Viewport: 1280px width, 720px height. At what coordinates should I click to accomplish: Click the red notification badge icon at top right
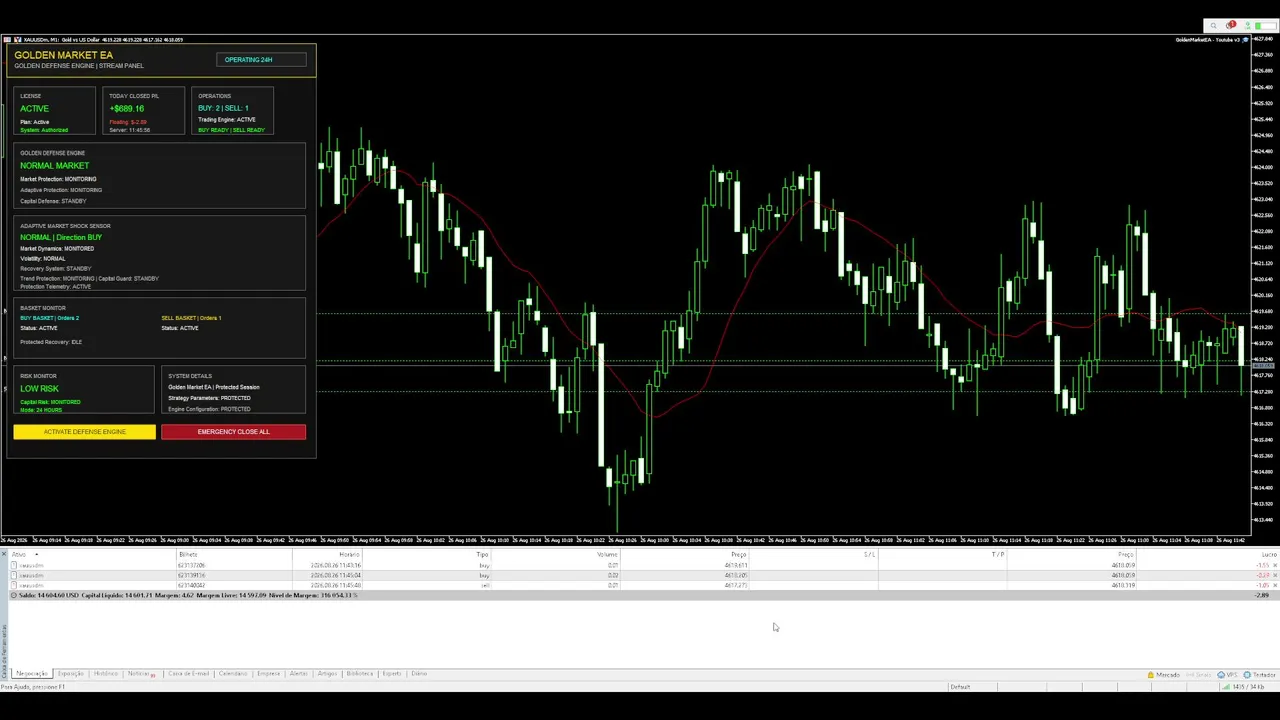1231,26
